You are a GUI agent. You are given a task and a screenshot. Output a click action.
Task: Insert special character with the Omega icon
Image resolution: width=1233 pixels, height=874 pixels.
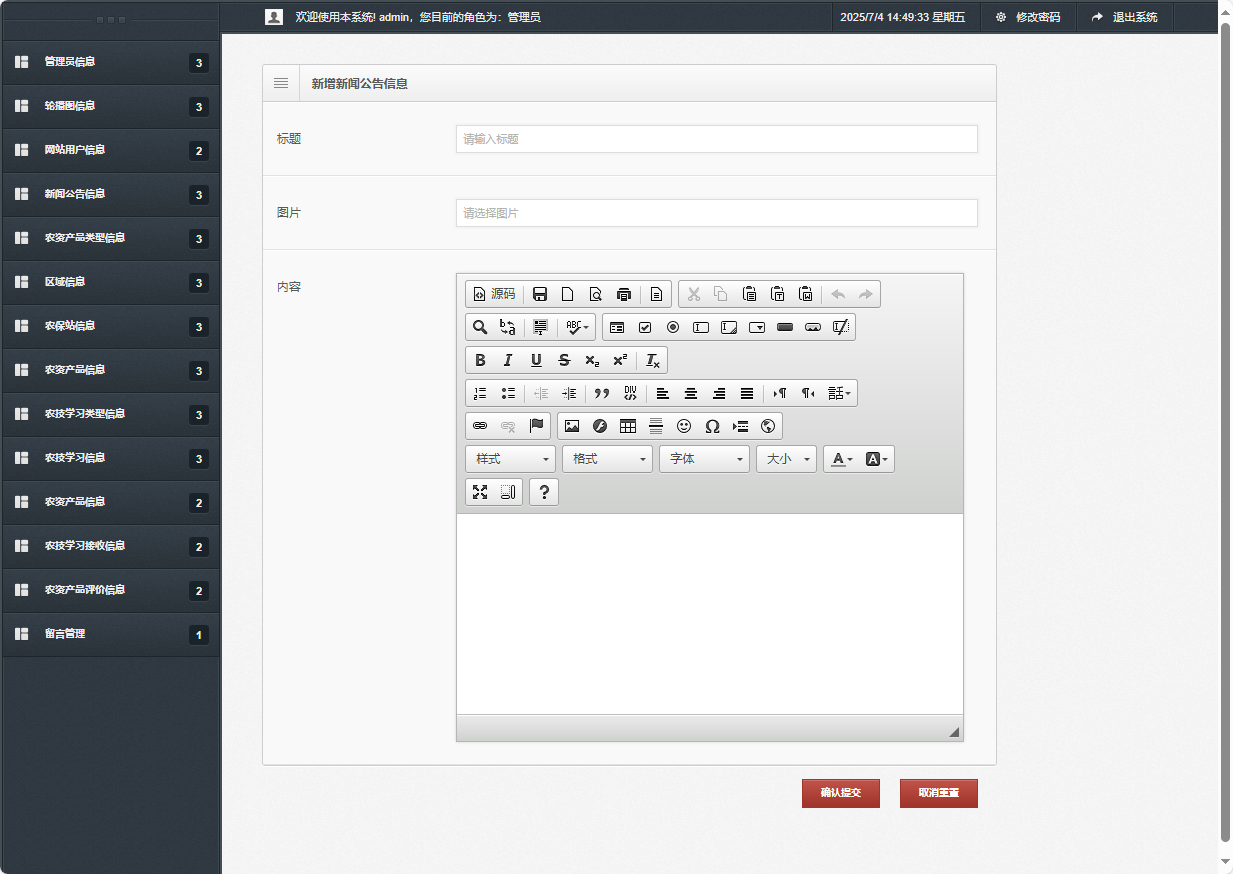[712, 426]
